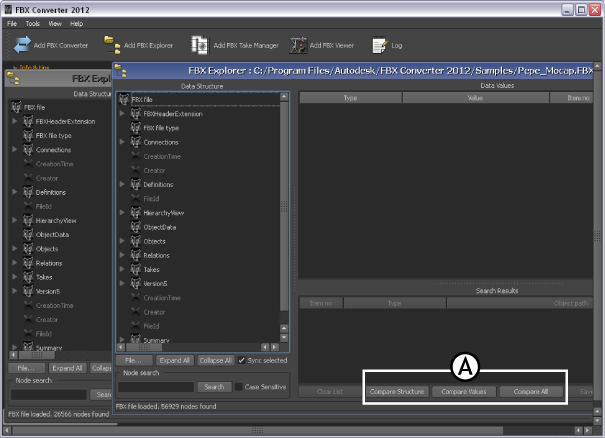Click 'FBX file loaded. 56929 nodes found' status text
The image size is (605, 438).
pyautogui.click(x=166, y=406)
